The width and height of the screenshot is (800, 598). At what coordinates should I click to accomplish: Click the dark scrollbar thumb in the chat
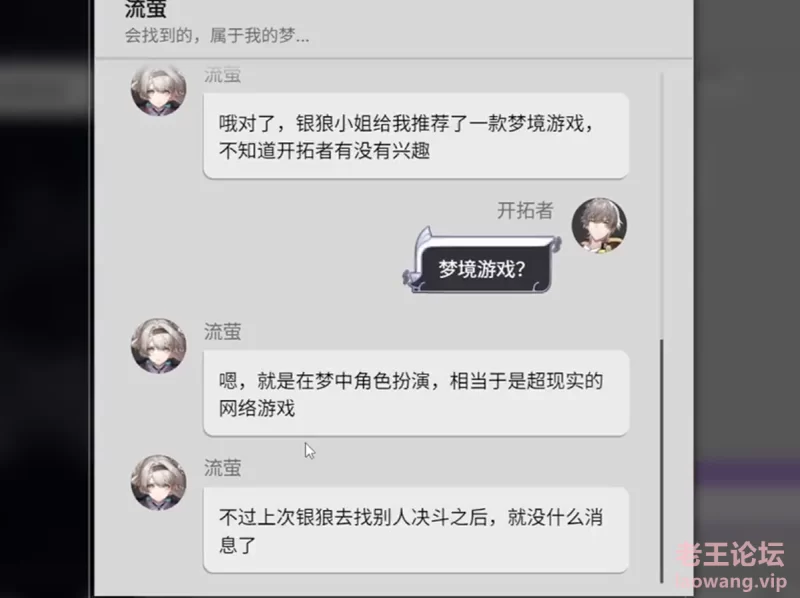click(x=662, y=461)
